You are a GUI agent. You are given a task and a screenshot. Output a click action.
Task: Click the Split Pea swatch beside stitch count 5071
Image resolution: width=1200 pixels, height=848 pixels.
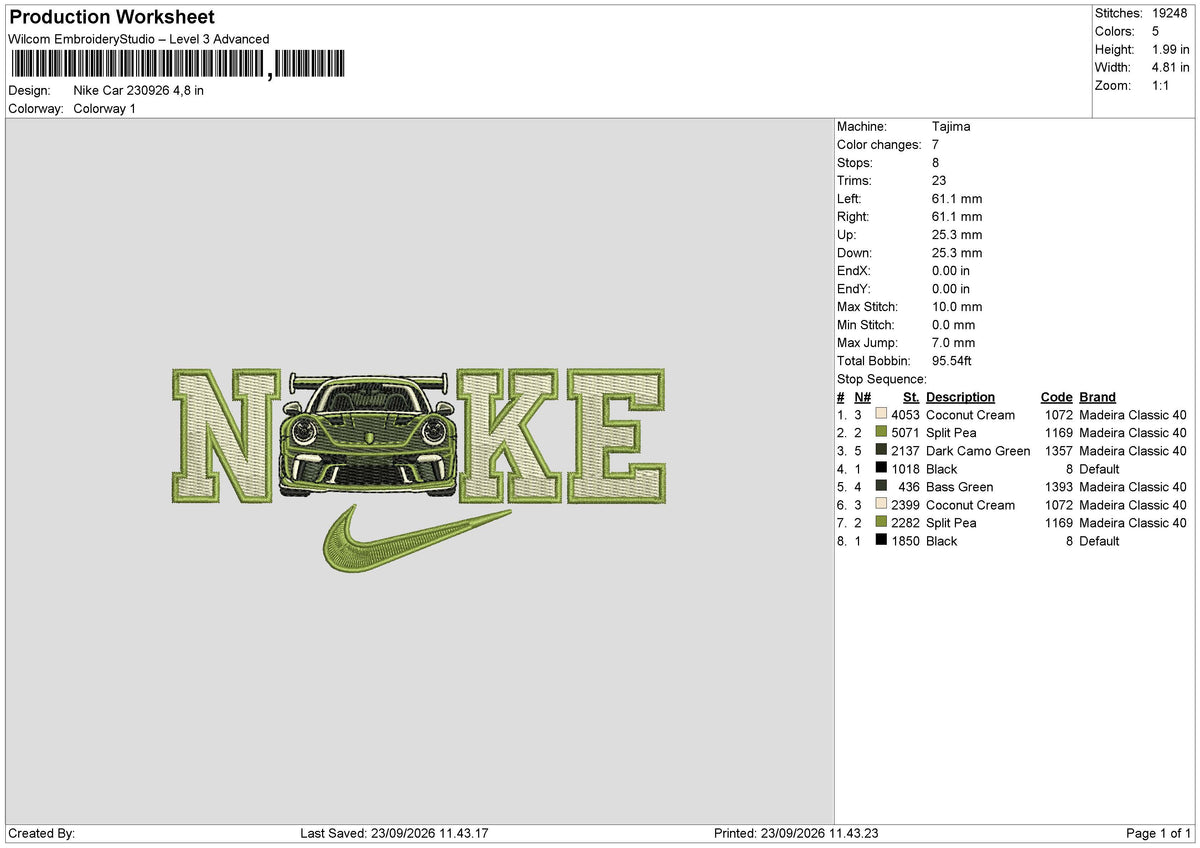pos(881,432)
